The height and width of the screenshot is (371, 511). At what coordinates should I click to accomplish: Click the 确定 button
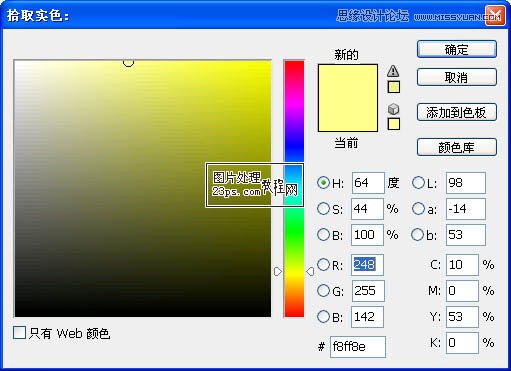point(457,50)
